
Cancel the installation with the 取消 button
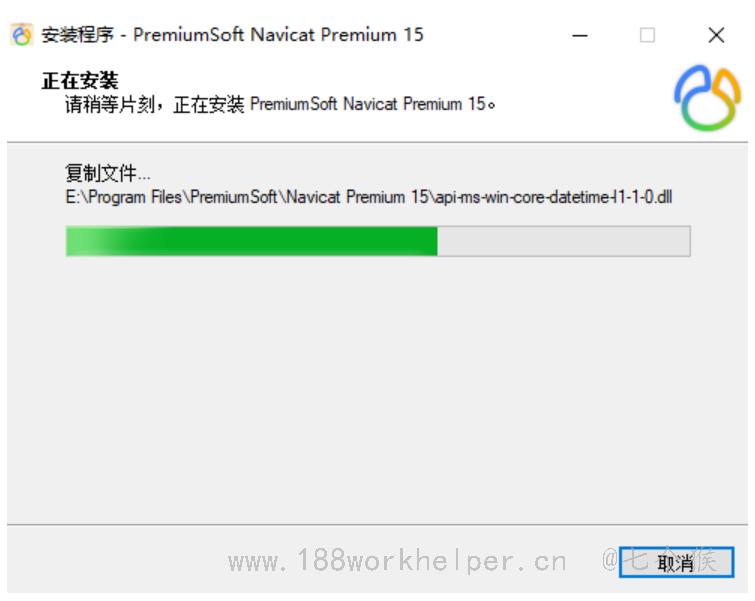click(x=676, y=562)
